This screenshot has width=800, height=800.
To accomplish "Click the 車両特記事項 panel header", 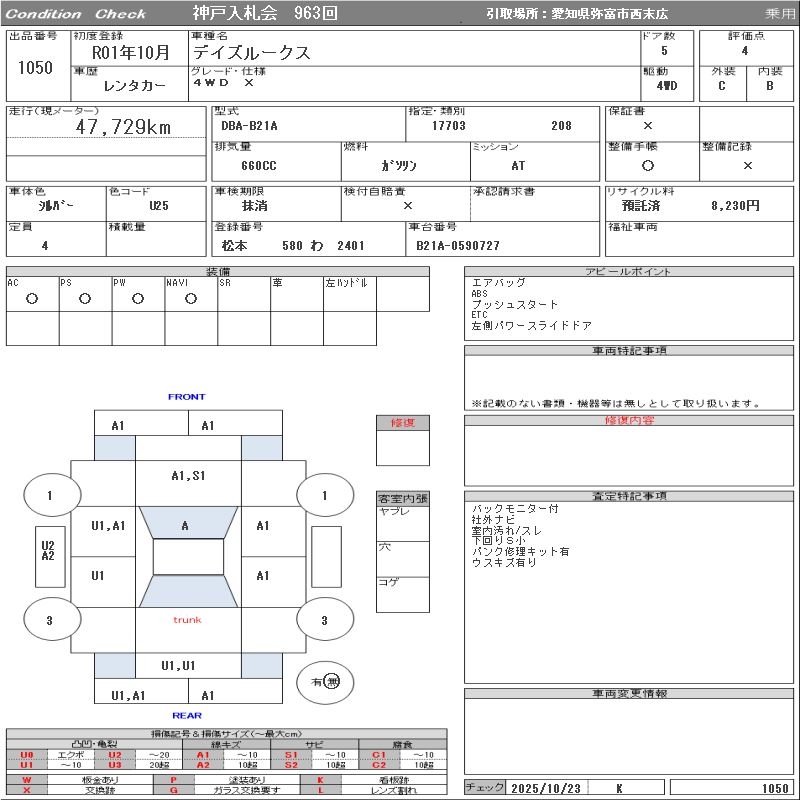I will pyautogui.click(x=630, y=351).
